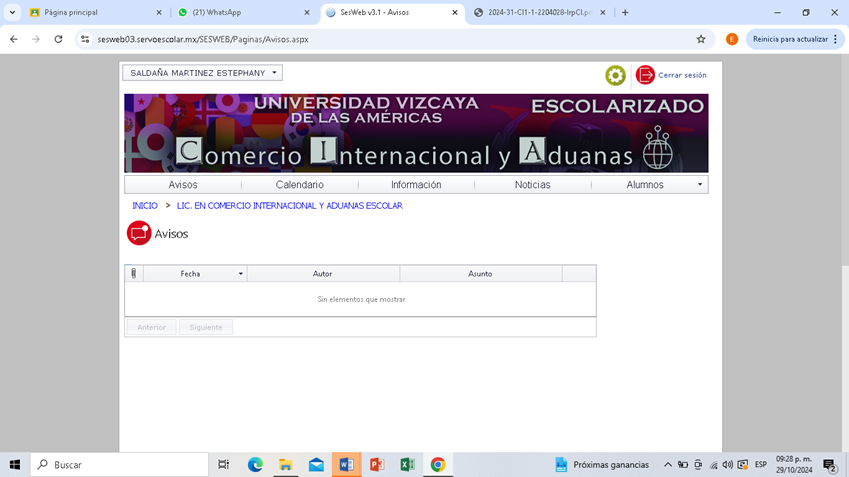Expand the Alumnos menu dropdown arrow
Image resolution: width=849 pixels, height=477 pixels.
(x=700, y=185)
